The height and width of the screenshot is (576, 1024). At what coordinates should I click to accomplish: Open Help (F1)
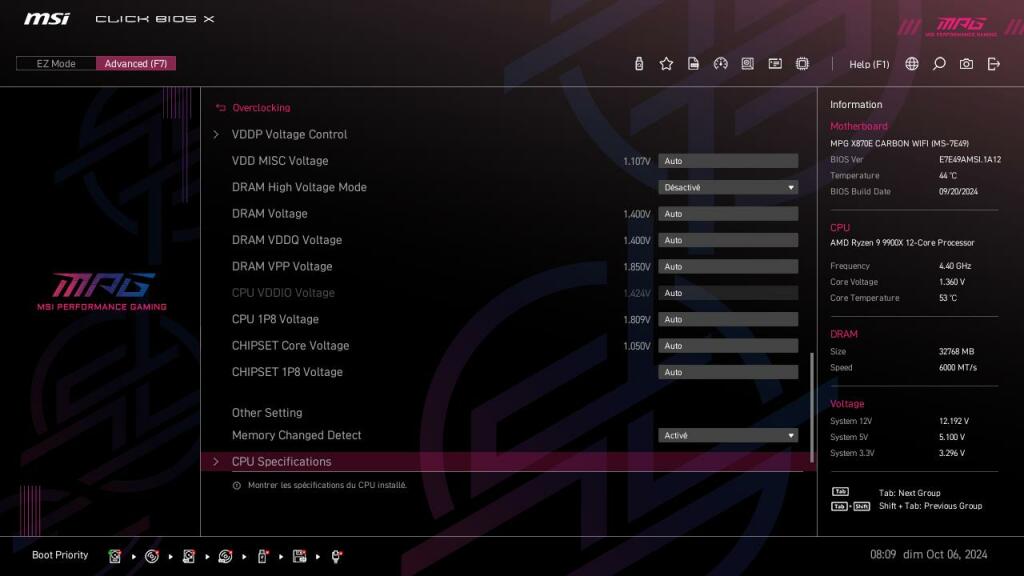coord(869,63)
